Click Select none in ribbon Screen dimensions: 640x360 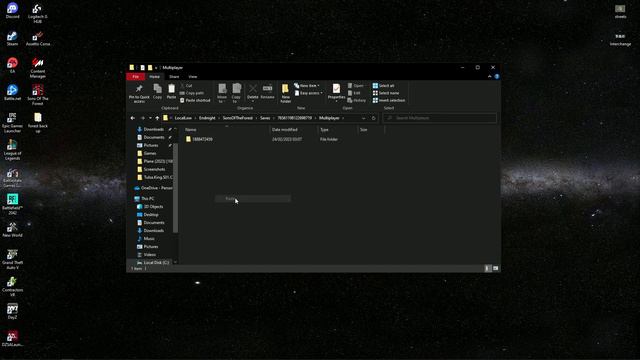(x=386, y=93)
